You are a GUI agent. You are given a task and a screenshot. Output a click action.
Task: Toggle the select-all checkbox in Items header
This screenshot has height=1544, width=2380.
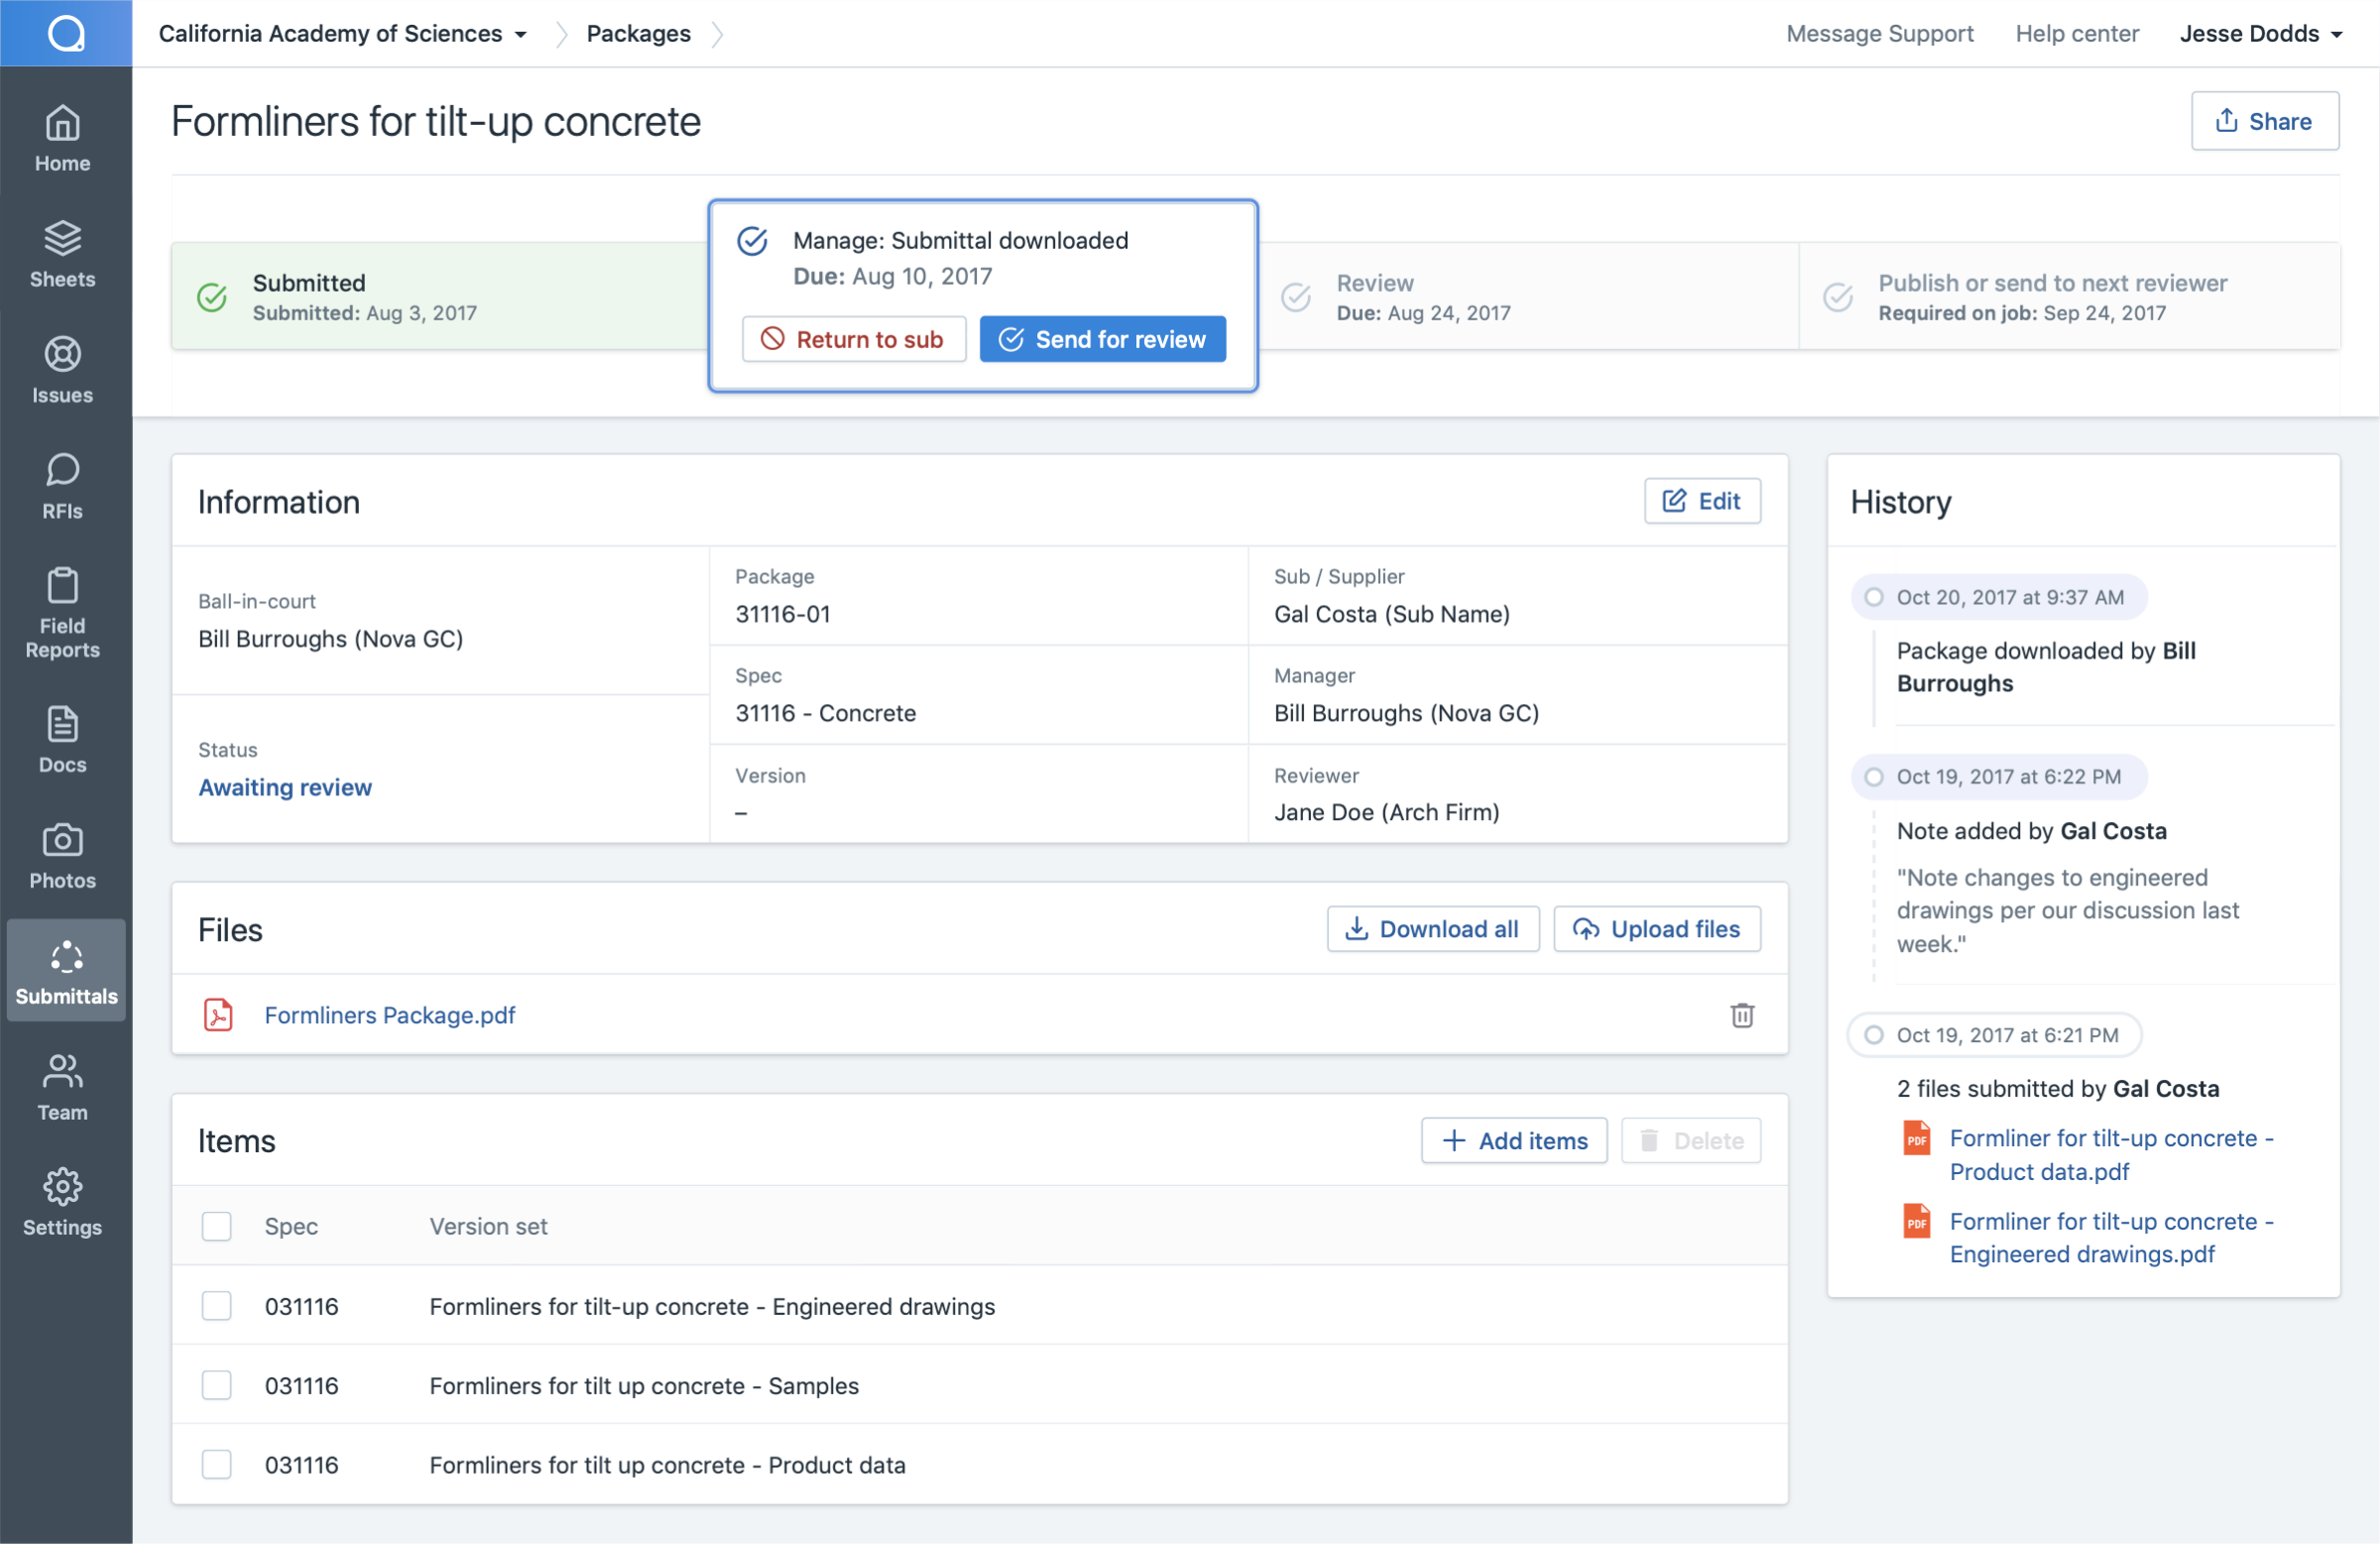(x=216, y=1226)
